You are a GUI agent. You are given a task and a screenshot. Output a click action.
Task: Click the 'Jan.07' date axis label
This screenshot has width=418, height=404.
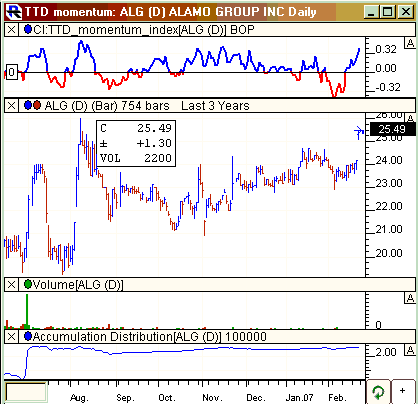[x=299, y=398]
